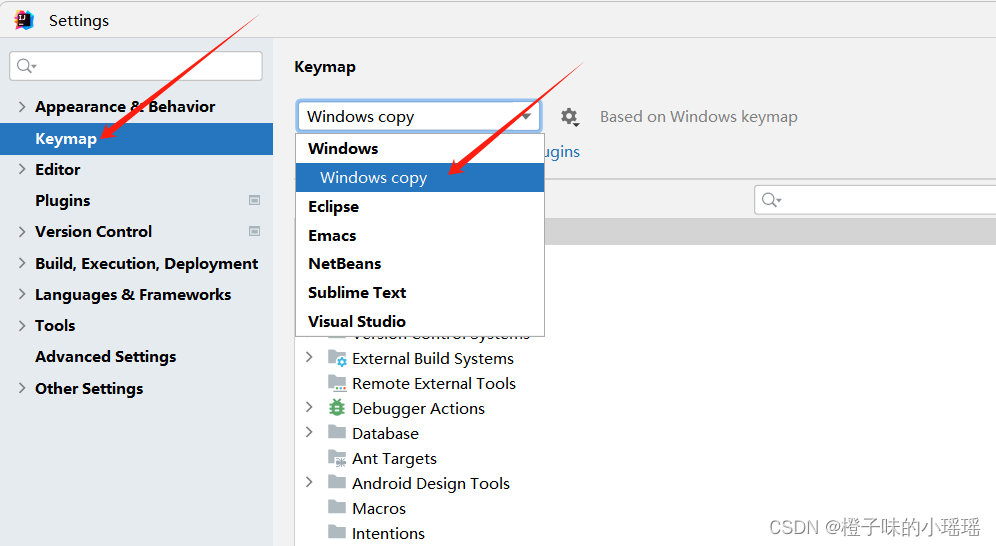Image resolution: width=996 pixels, height=546 pixels.
Task: Click the Intentions folder icon
Action: coord(337,533)
